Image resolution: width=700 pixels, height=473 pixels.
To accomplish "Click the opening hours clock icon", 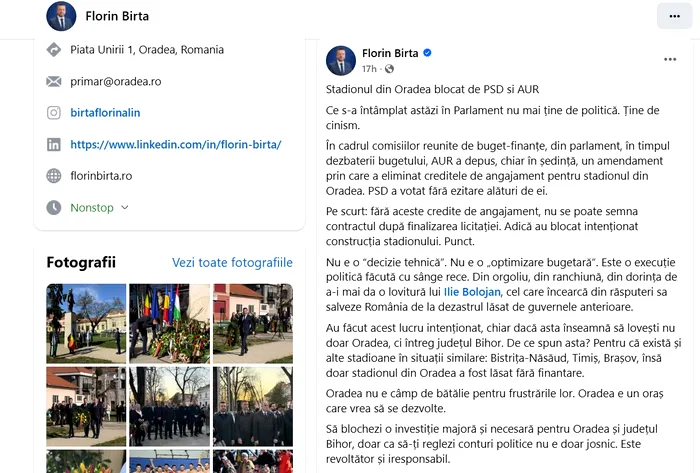I will point(54,207).
